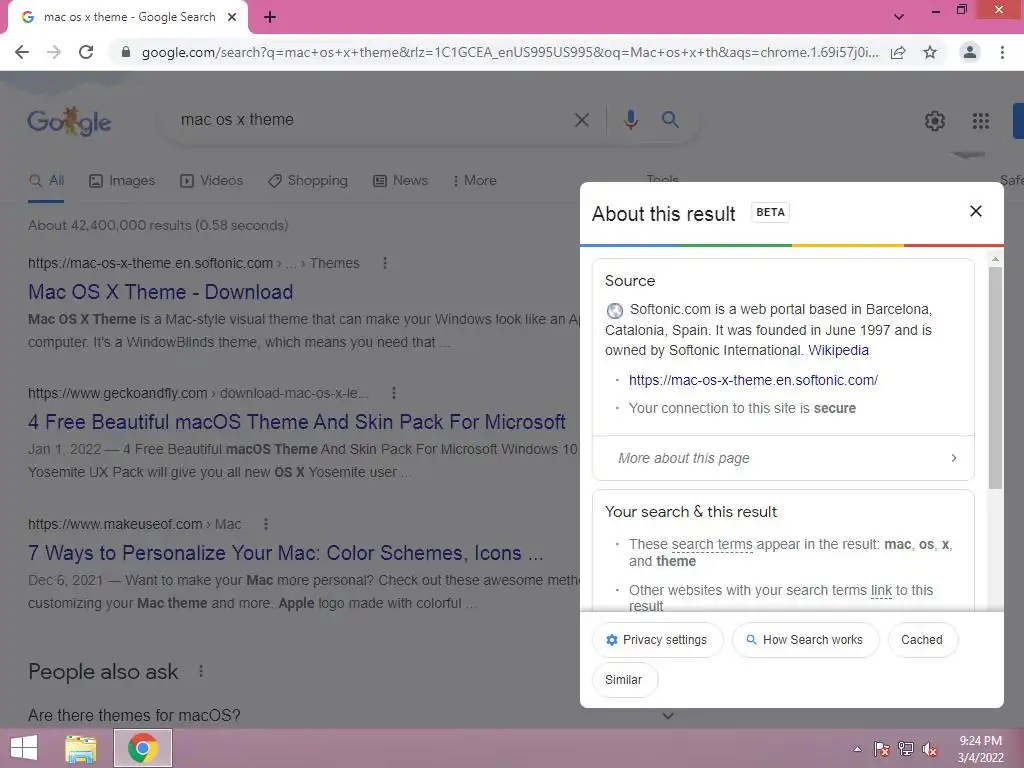Open three-dot menu for softonic result
The width and height of the screenshot is (1024, 768).
point(385,263)
